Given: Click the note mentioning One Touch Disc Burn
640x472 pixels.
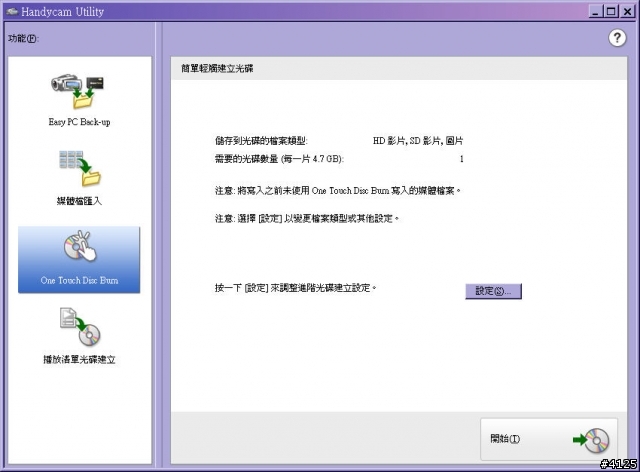Looking at the screenshot, I should 338,191.
